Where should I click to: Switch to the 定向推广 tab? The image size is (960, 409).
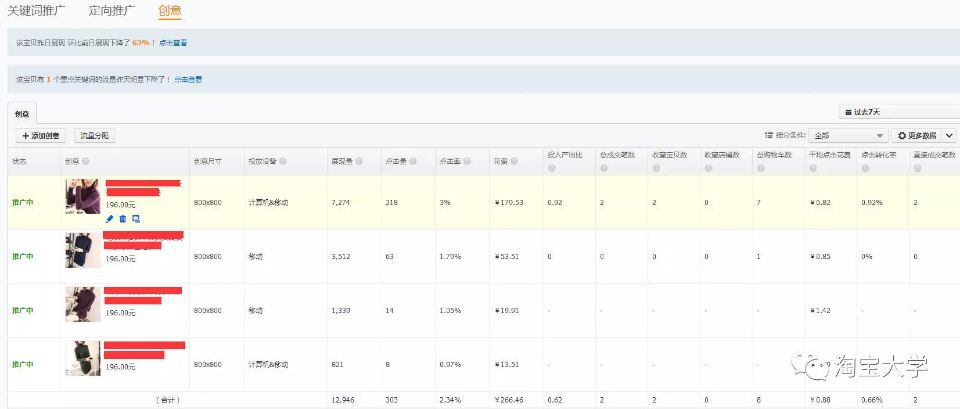pyautogui.click(x=114, y=11)
